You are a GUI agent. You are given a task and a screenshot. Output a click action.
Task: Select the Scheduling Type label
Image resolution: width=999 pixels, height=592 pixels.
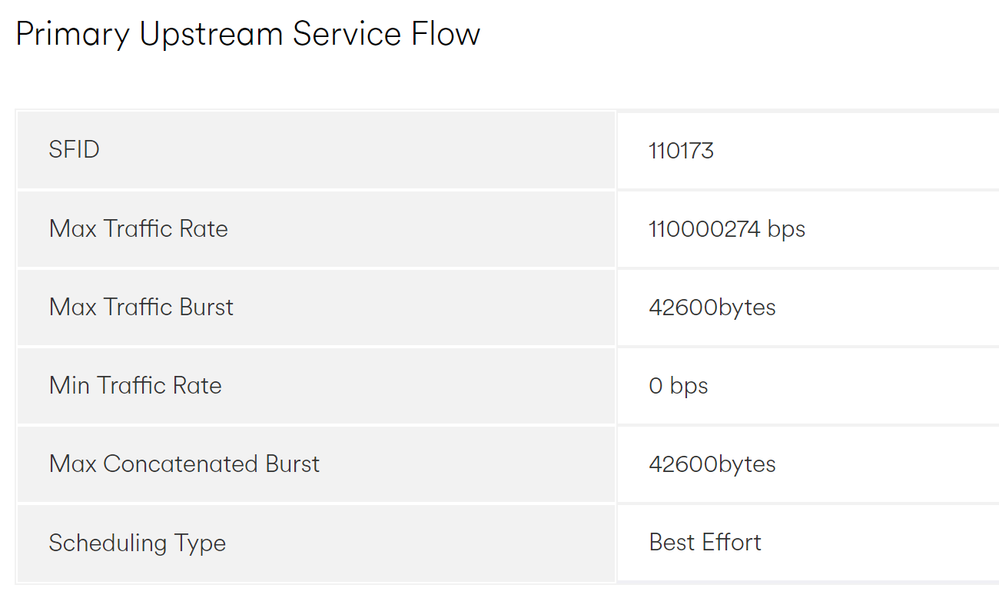(x=137, y=544)
